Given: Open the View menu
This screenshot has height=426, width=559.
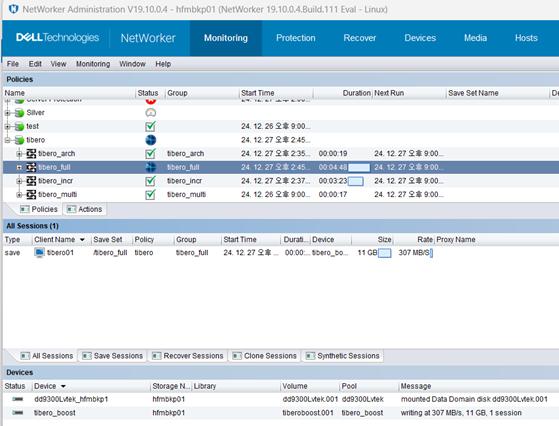Looking at the screenshot, I should (x=58, y=64).
